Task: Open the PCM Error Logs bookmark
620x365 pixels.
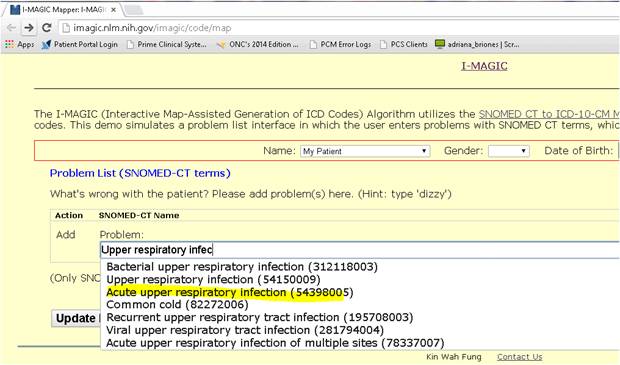Action: (340, 44)
